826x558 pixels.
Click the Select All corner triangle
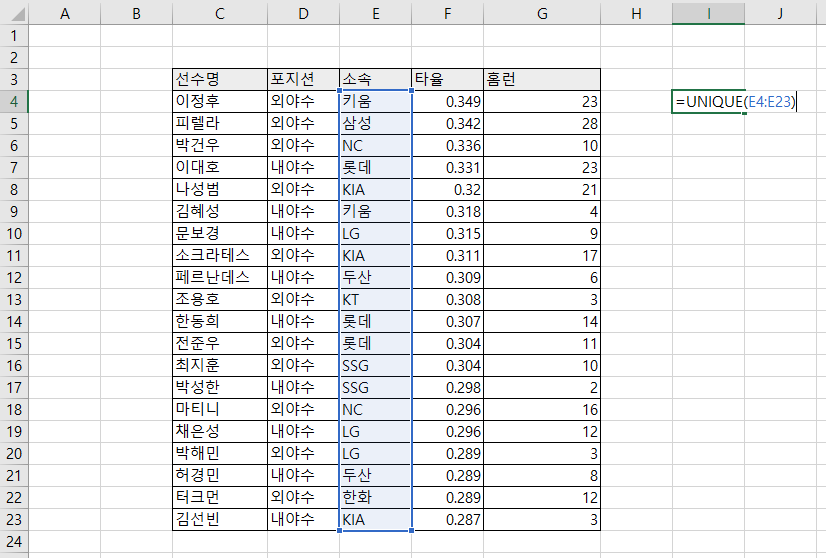click(18, 14)
